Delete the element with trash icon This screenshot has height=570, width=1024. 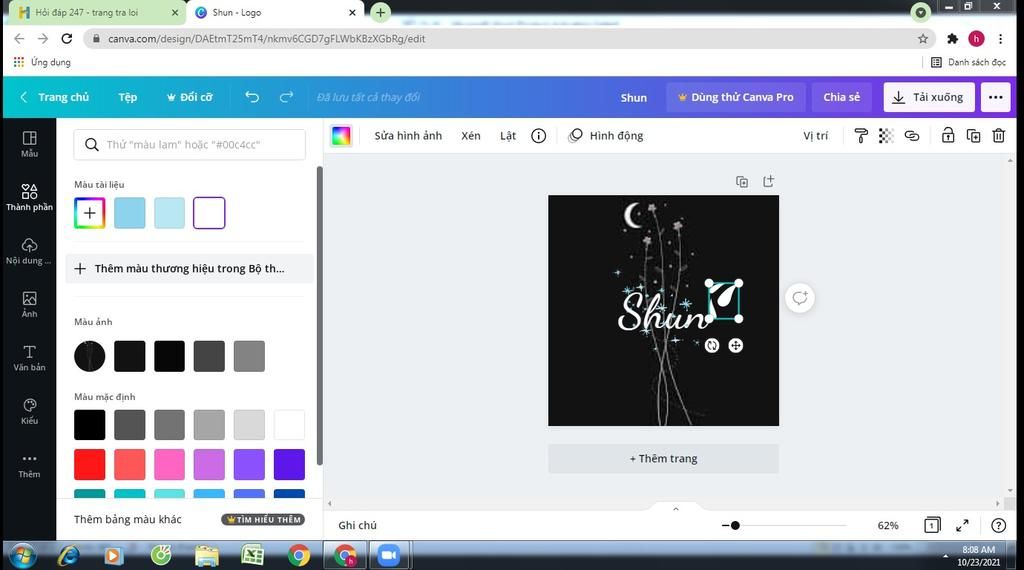pyautogui.click(x=999, y=136)
